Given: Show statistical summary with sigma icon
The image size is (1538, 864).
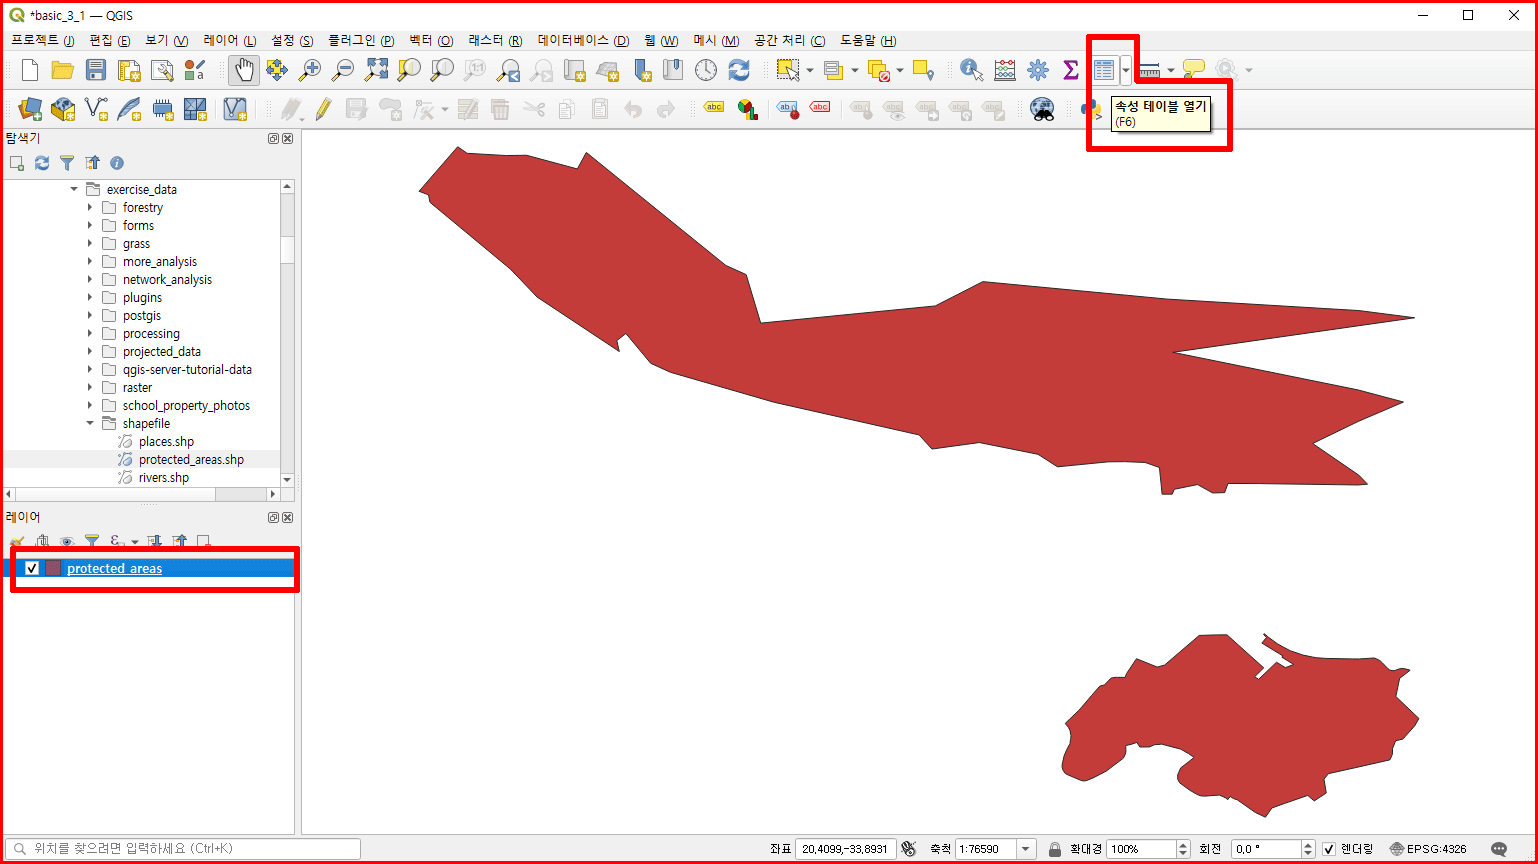Looking at the screenshot, I should pyautogui.click(x=1070, y=70).
